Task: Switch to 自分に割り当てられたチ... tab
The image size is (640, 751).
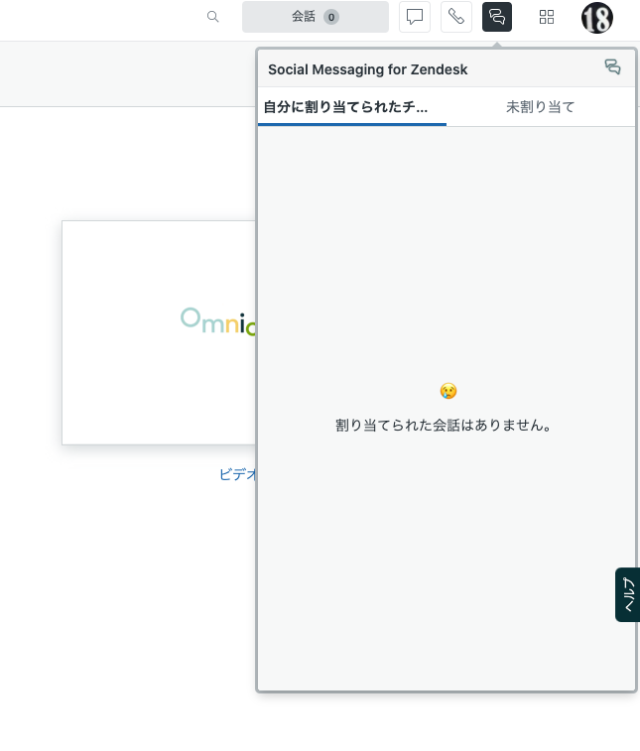Action: [x=352, y=107]
